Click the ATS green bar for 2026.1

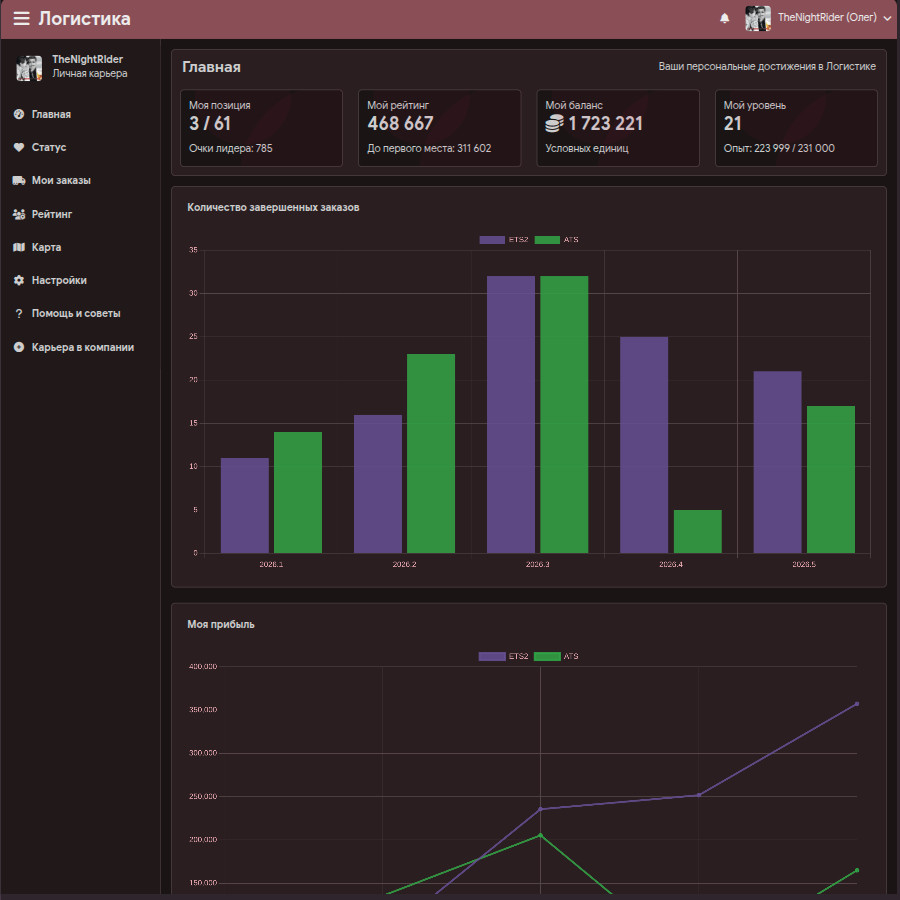coord(298,492)
